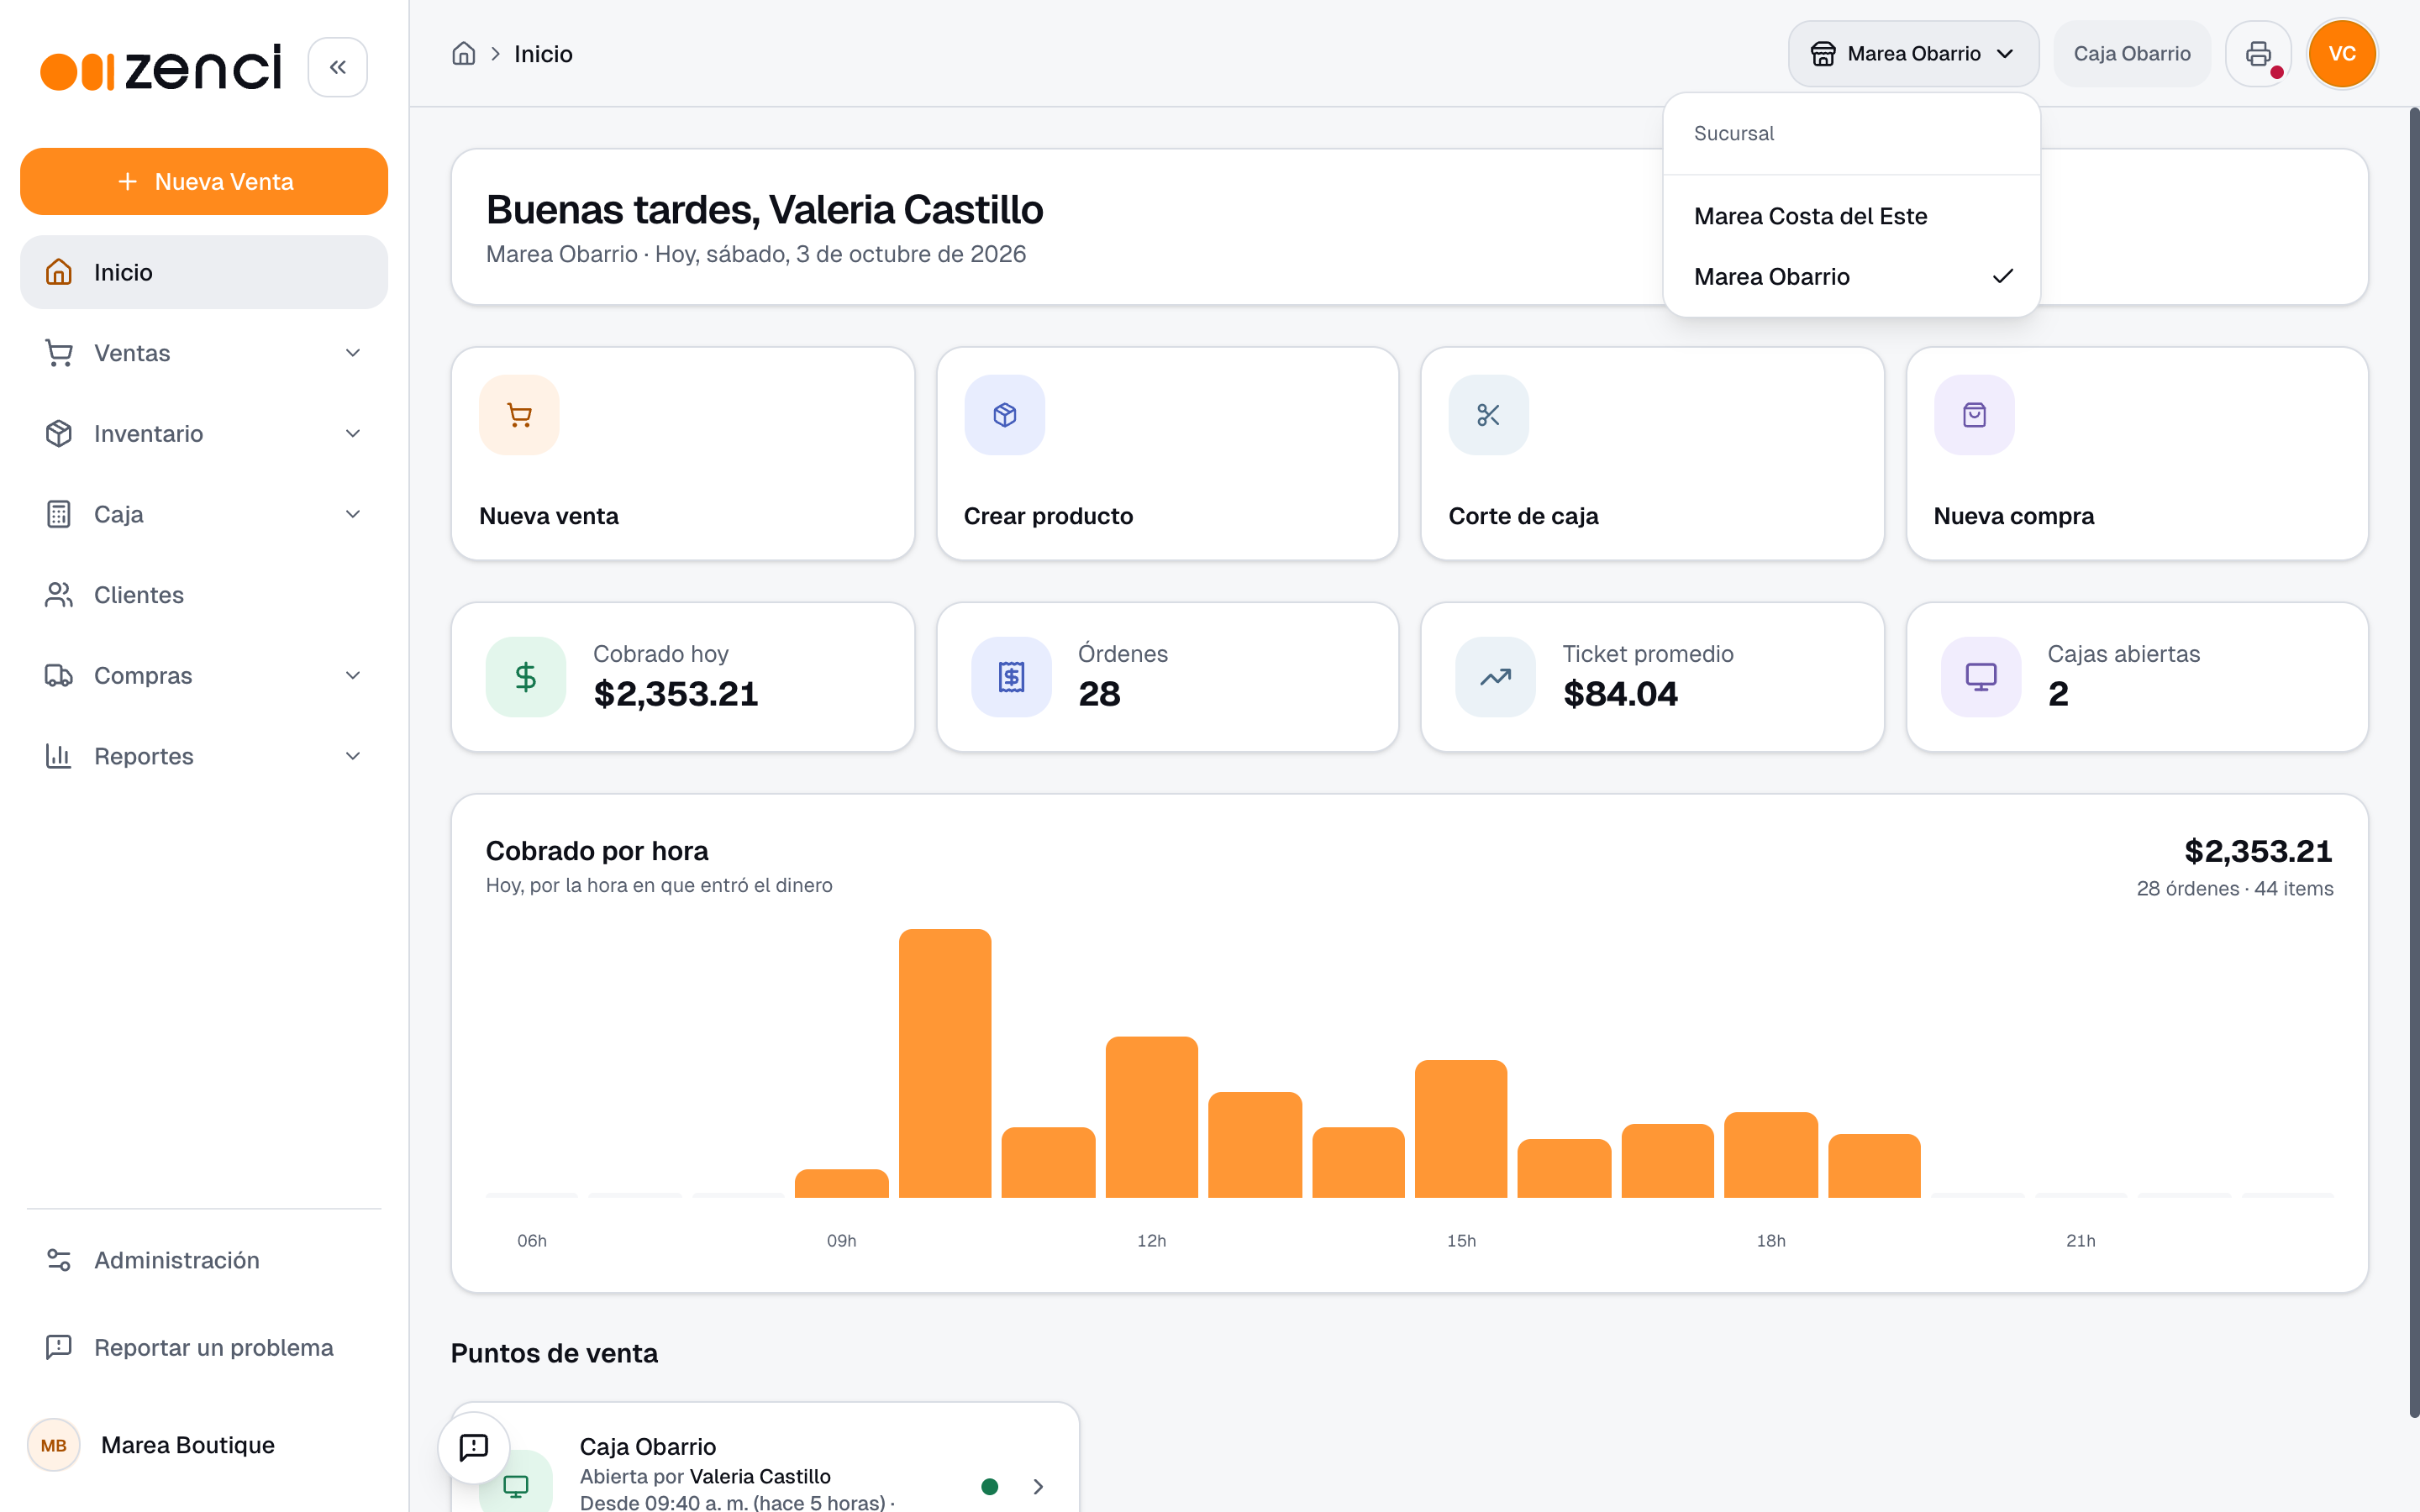Click the Marea Boutique organization name
2420x1512 pixels.
pos(188,1445)
